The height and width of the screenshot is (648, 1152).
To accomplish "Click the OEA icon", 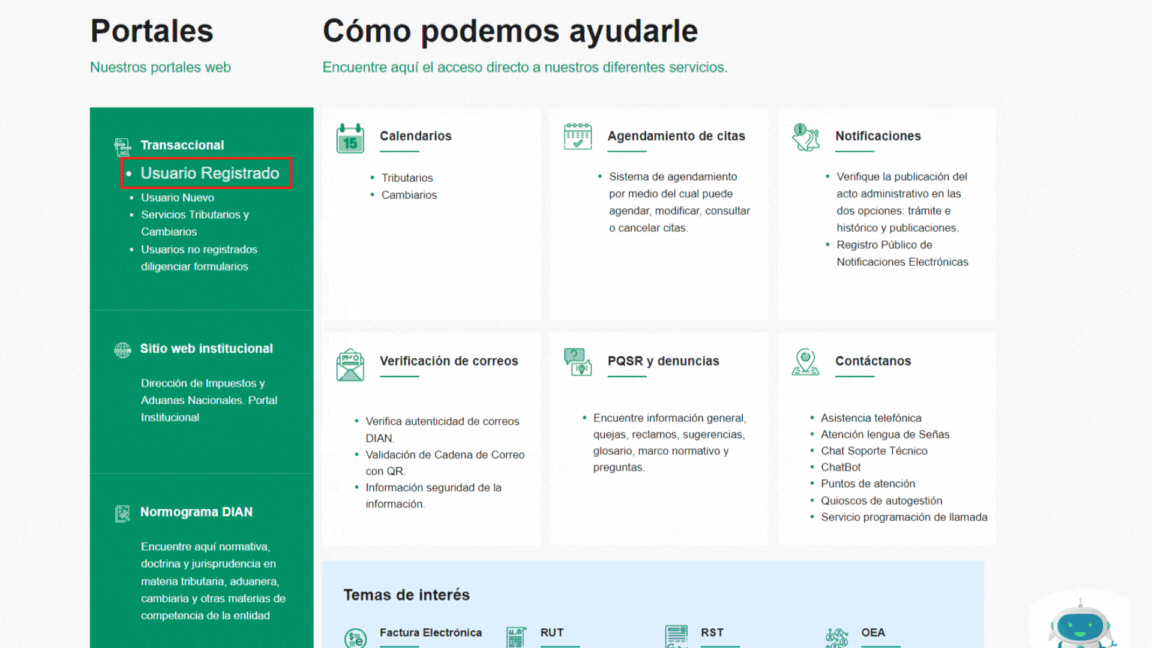I will click(837, 637).
